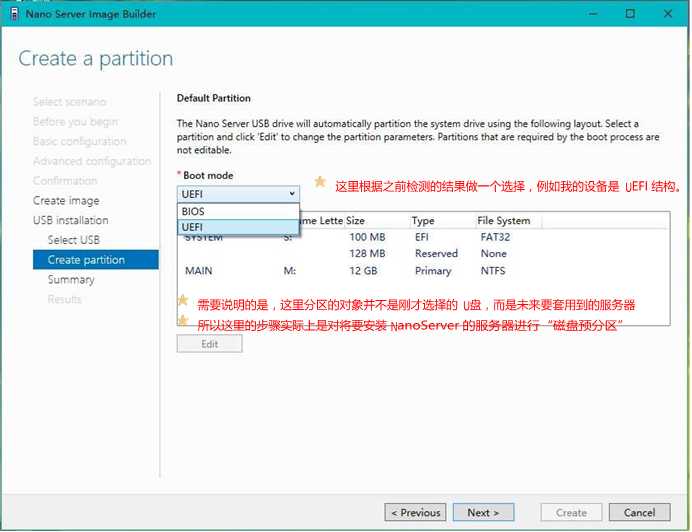Select the MAIN partition row
Viewport: 692px width, 532px height.
(424, 271)
